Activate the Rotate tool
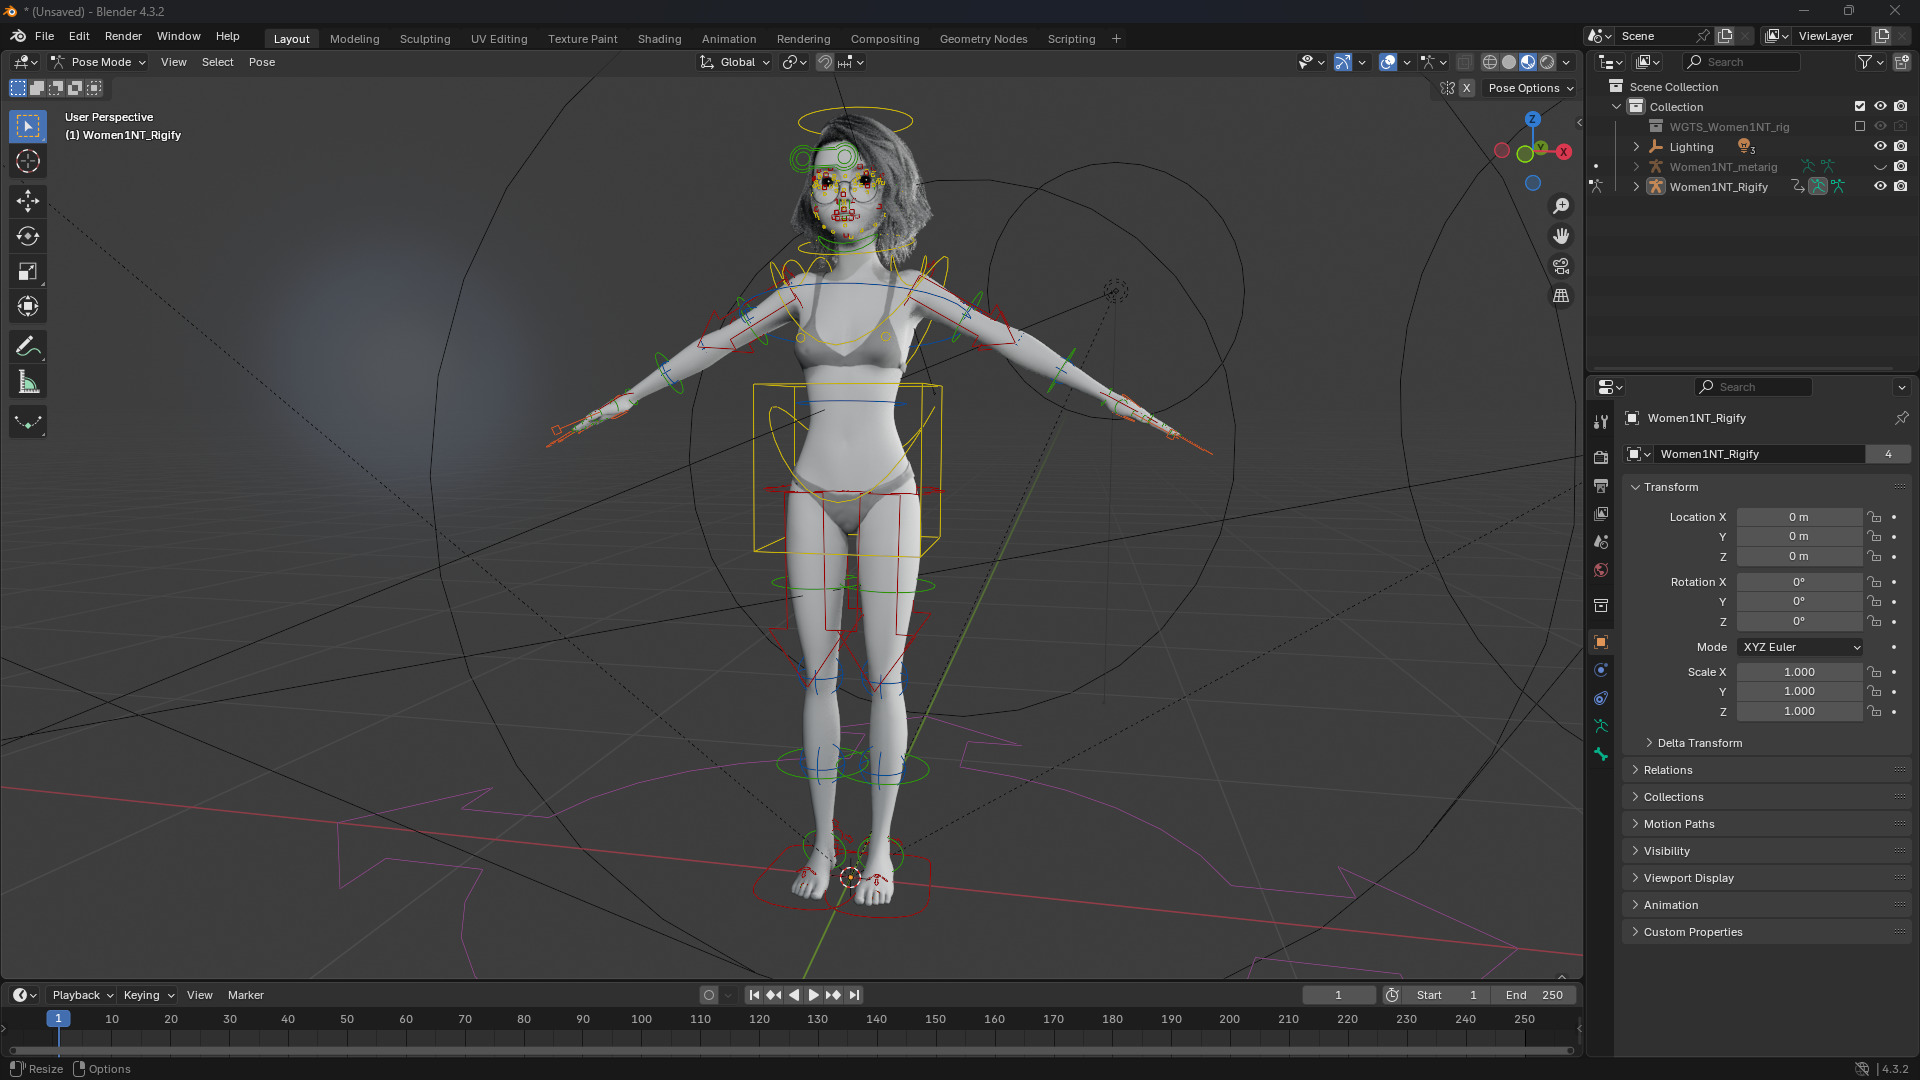This screenshot has width=1920, height=1080. coord(28,236)
